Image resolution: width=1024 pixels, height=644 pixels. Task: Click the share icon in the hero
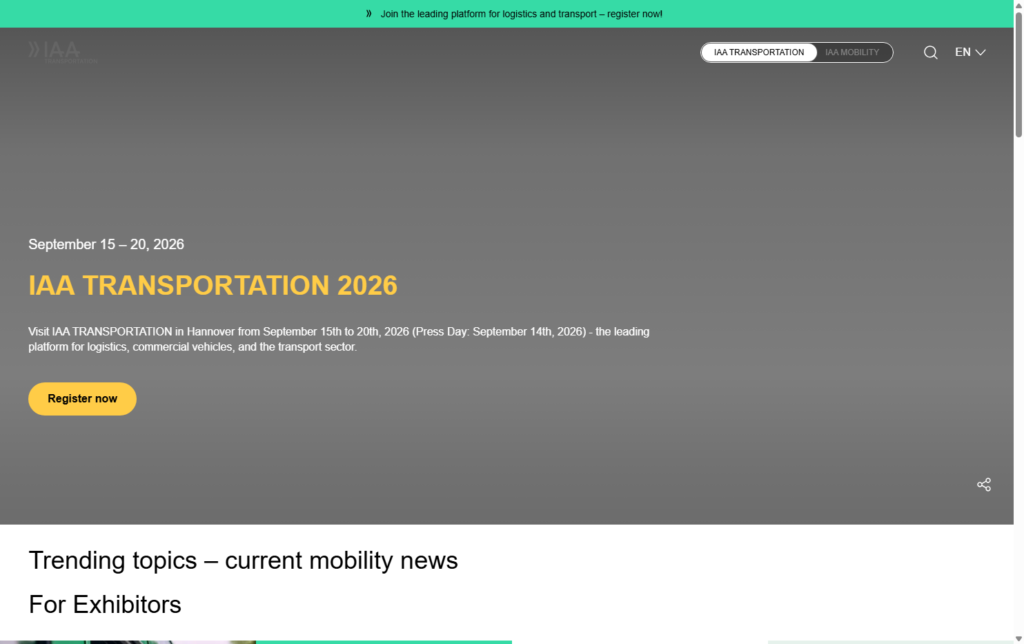[983, 484]
